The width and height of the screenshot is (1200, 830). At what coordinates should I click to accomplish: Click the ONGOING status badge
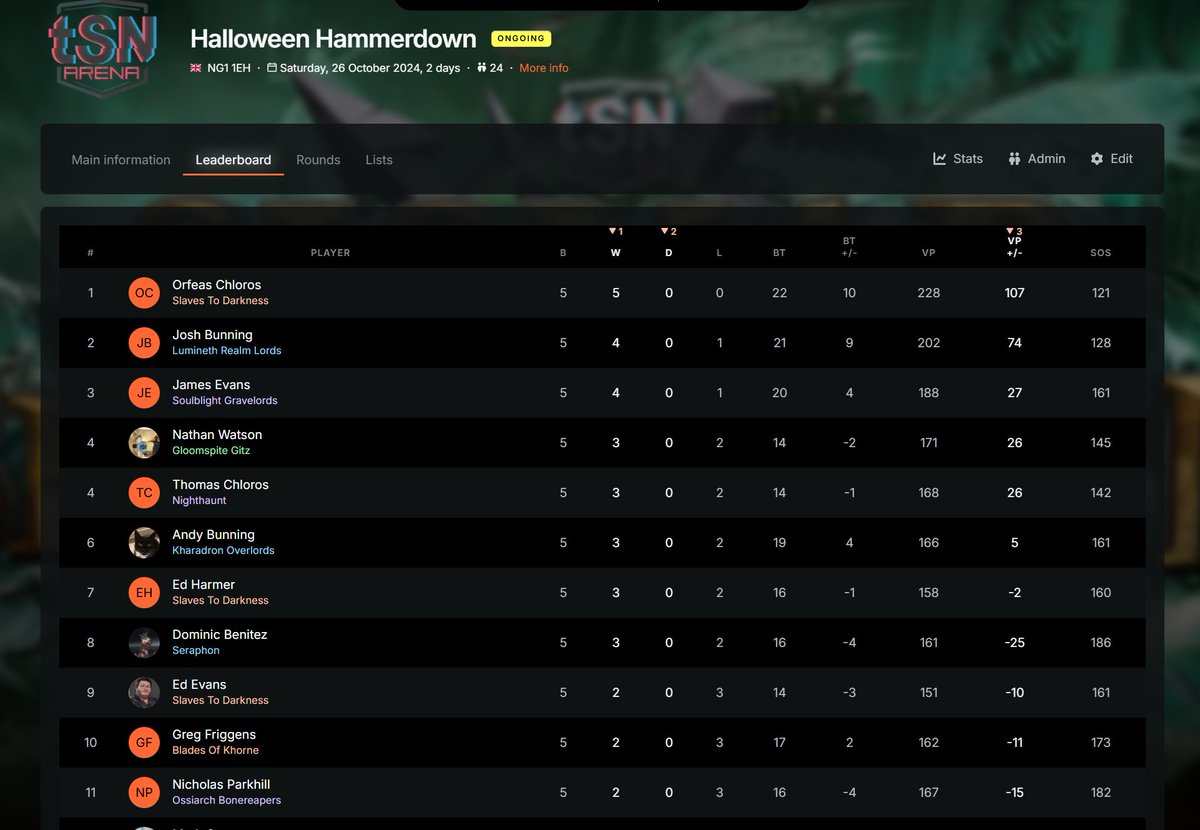tap(521, 39)
